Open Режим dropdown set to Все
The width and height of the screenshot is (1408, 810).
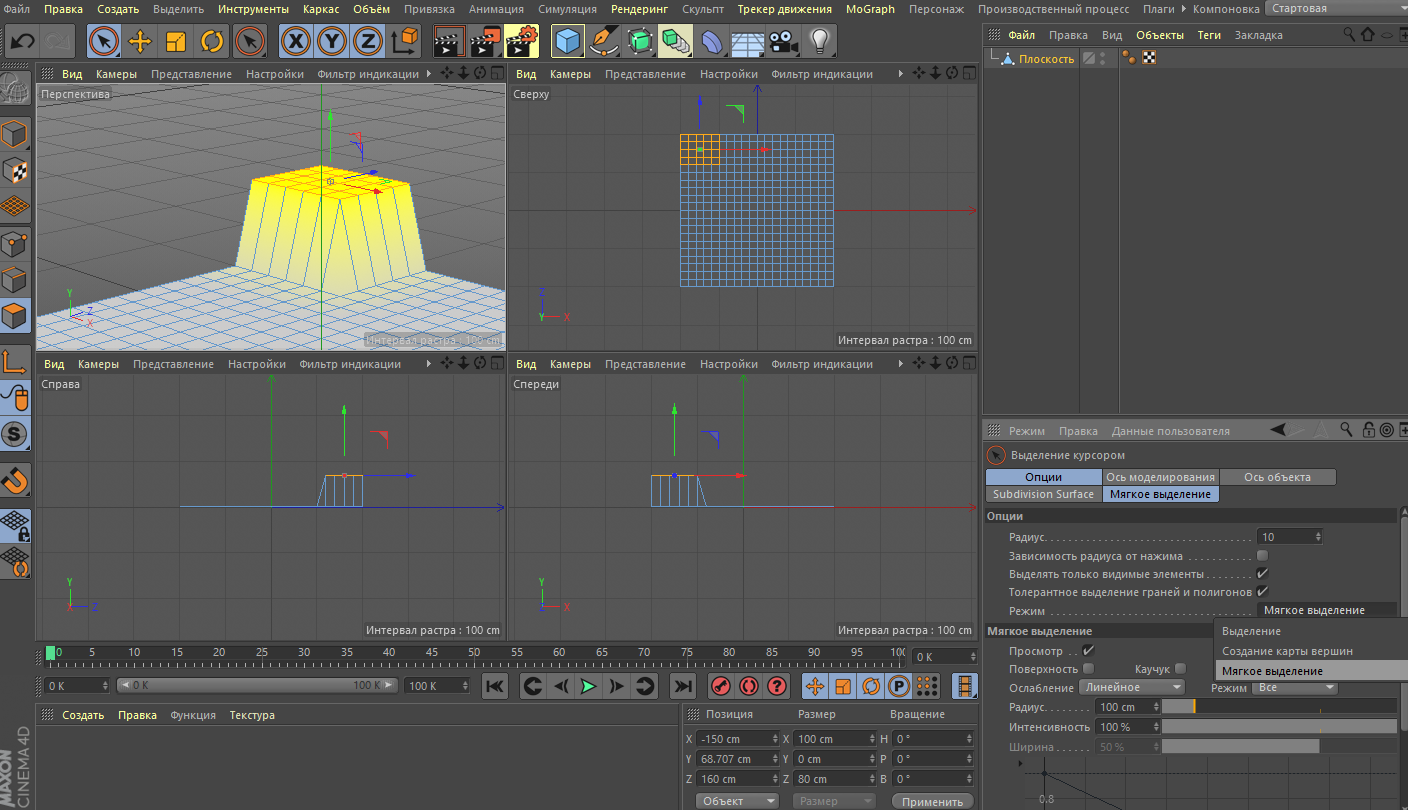point(1297,688)
